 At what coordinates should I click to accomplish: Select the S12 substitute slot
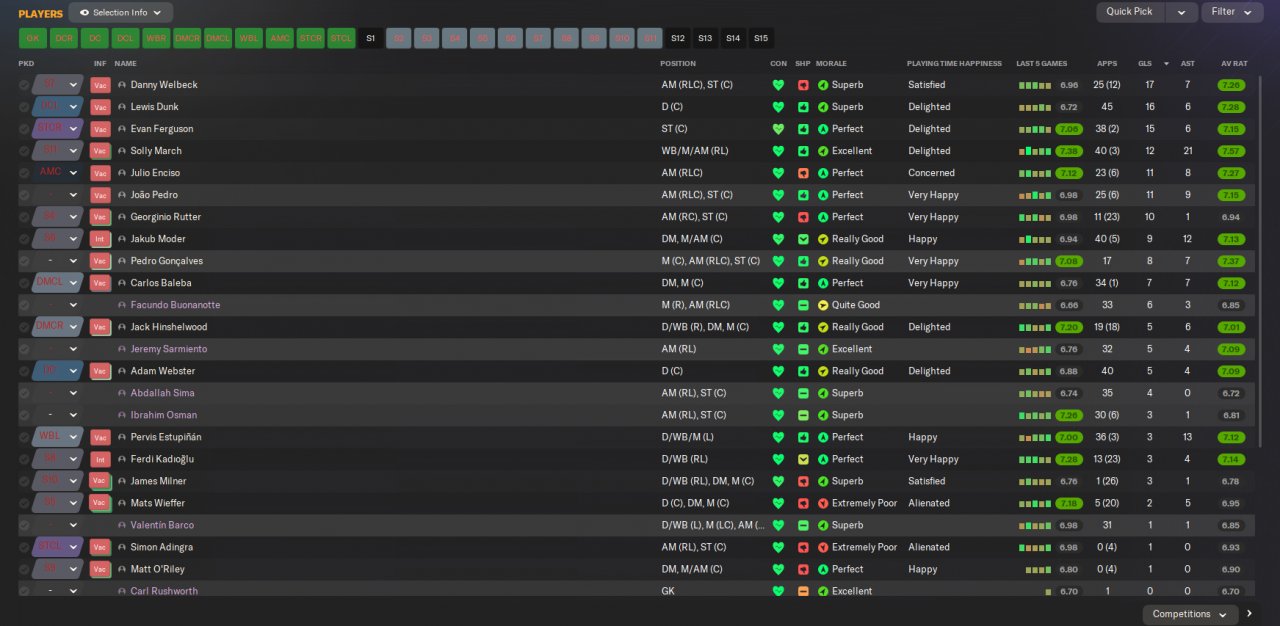point(678,38)
